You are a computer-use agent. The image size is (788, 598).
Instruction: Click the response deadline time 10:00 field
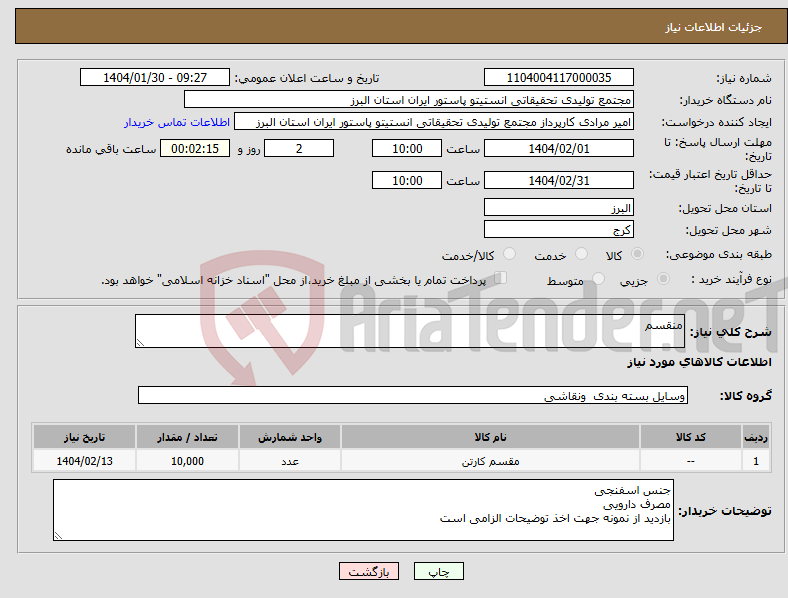coord(407,148)
